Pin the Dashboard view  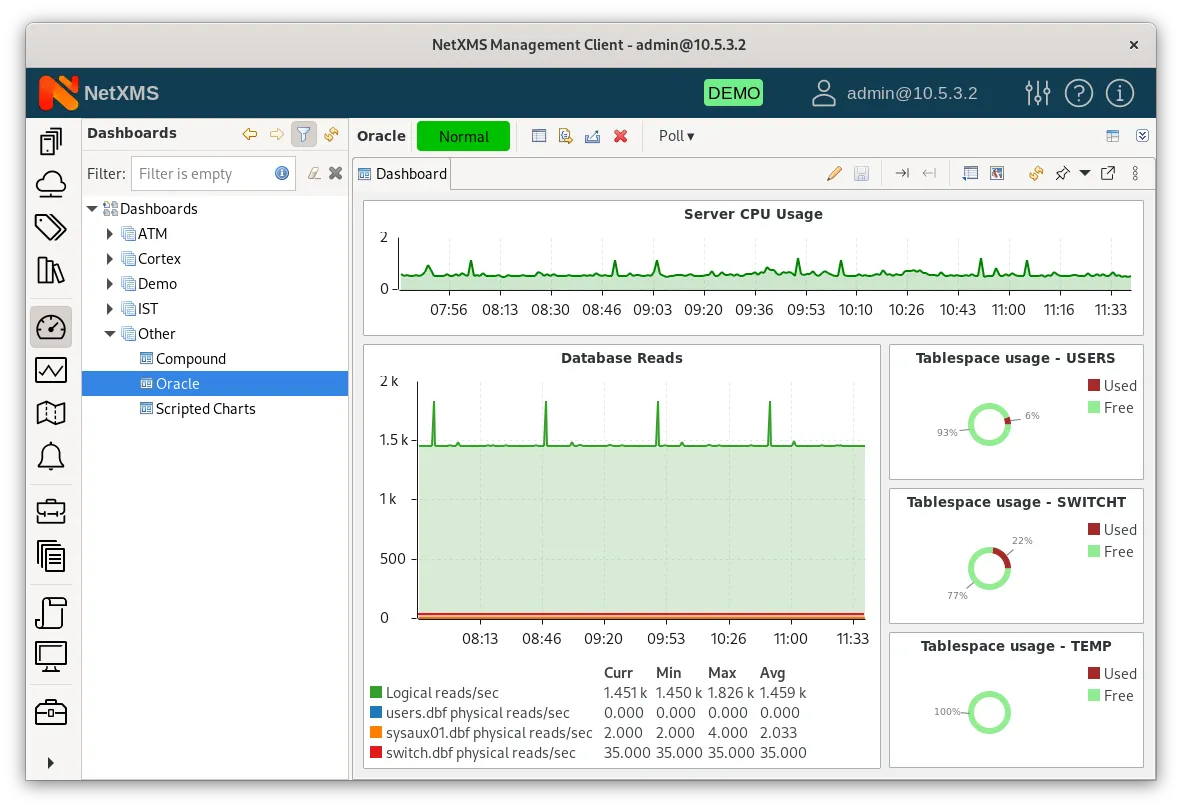tap(1062, 173)
